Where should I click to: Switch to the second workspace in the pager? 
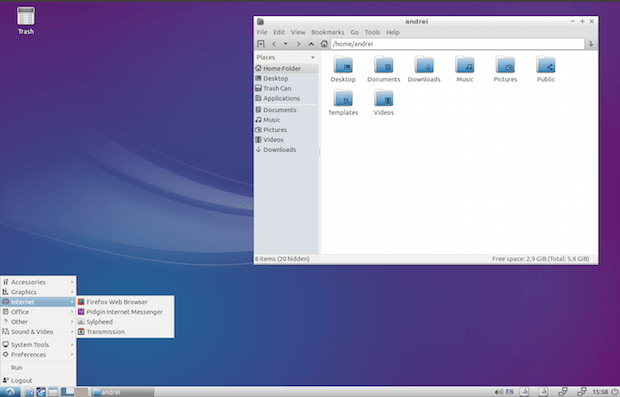click(x=81, y=392)
